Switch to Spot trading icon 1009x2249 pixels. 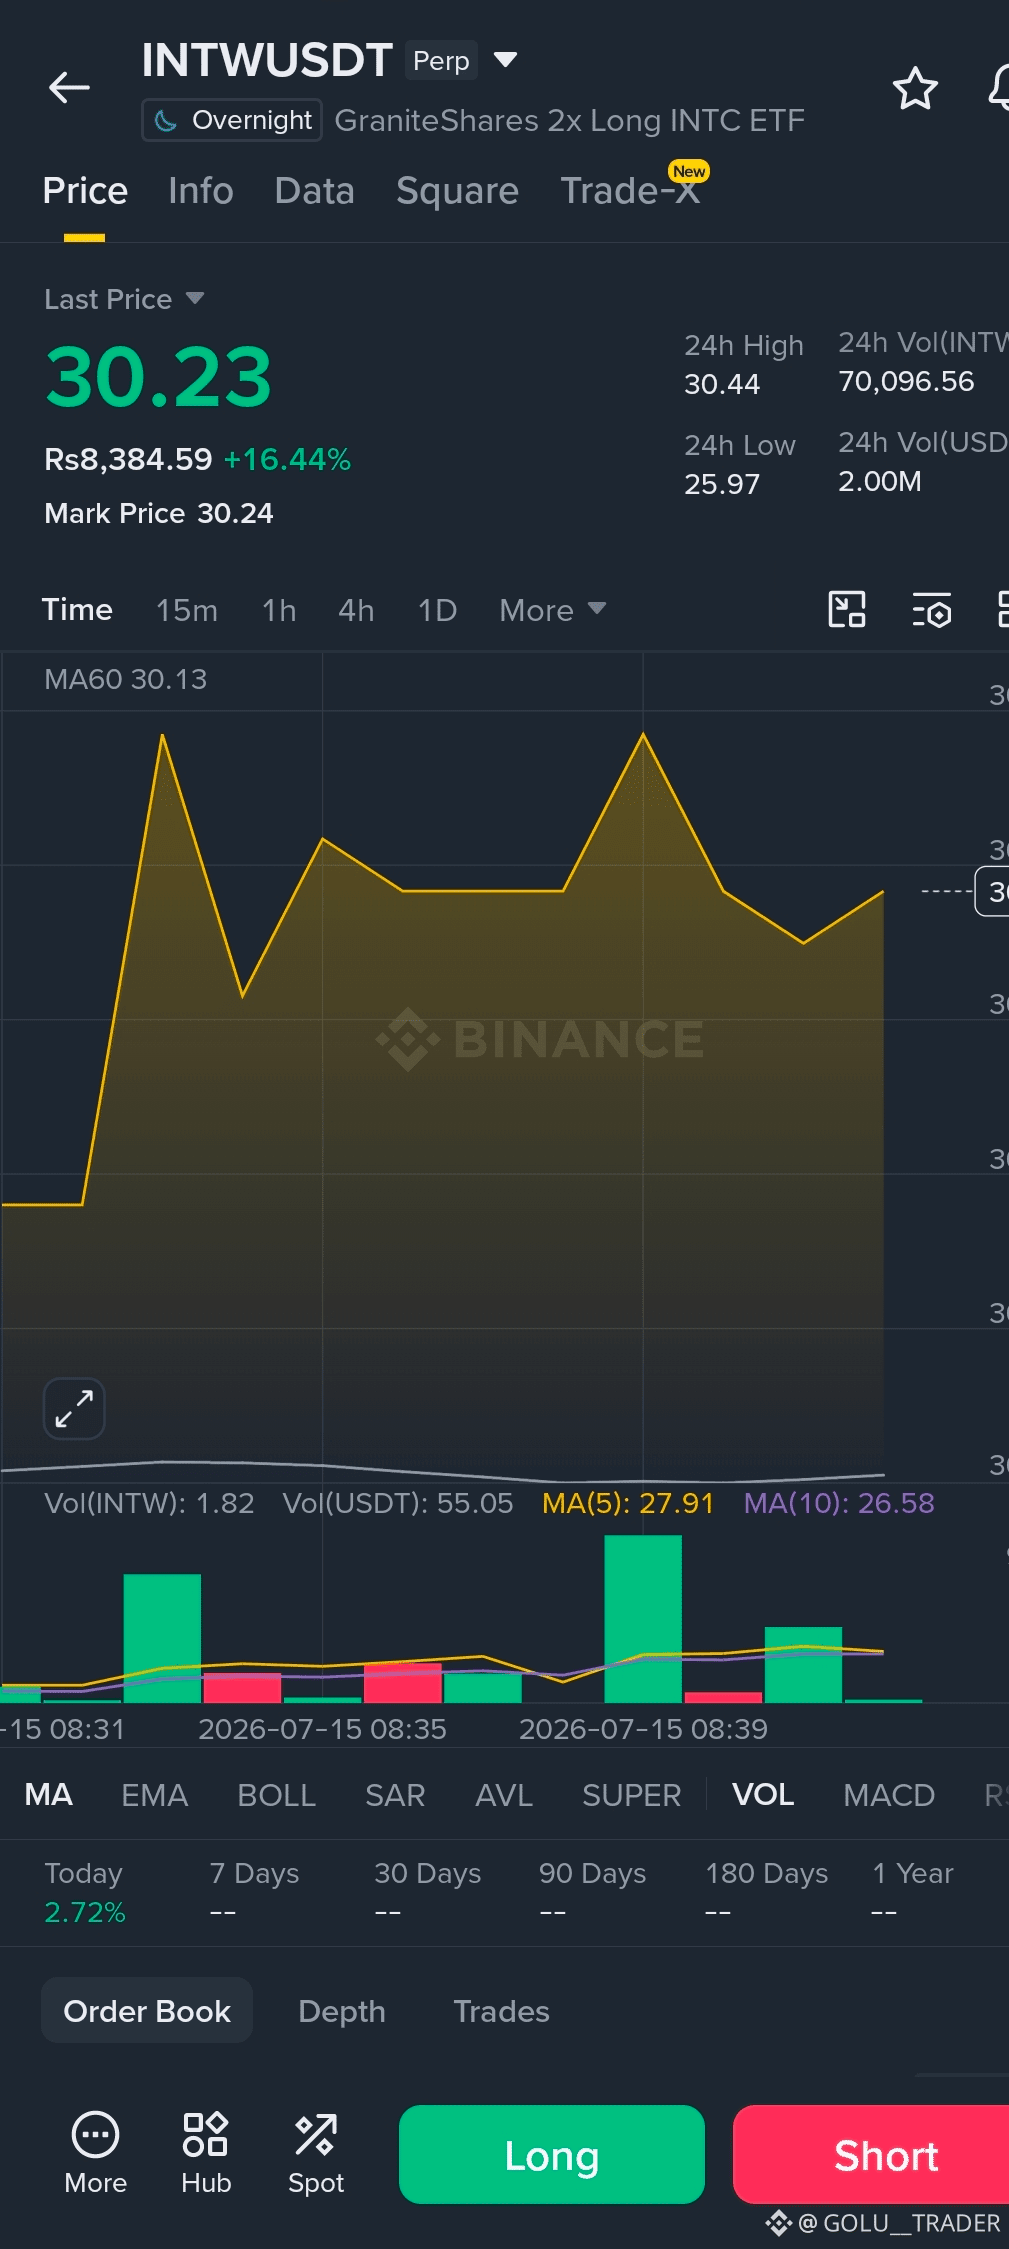[316, 2153]
